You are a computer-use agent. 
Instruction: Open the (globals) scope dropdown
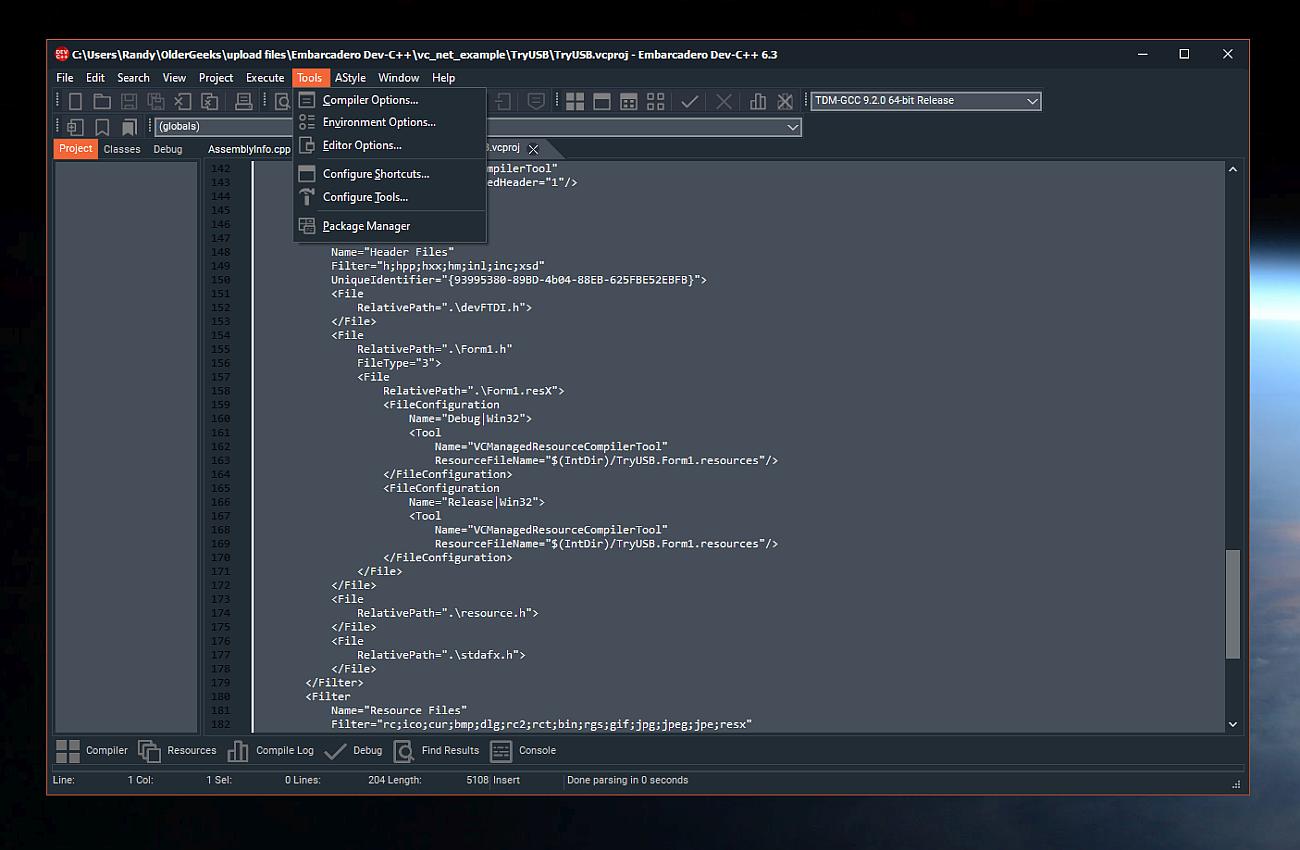223,127
